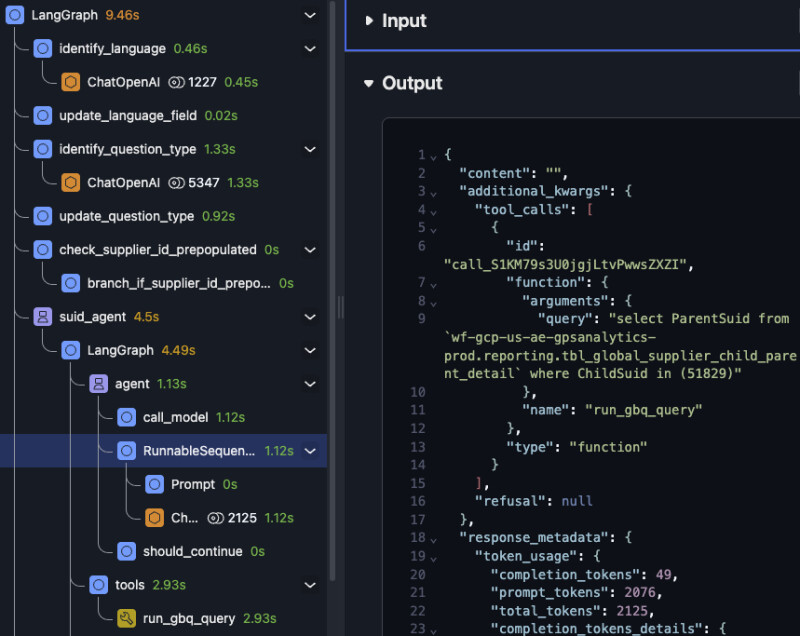Expand the Input section
The height and width of the screenshot is (636, 800).
(369, 21)
